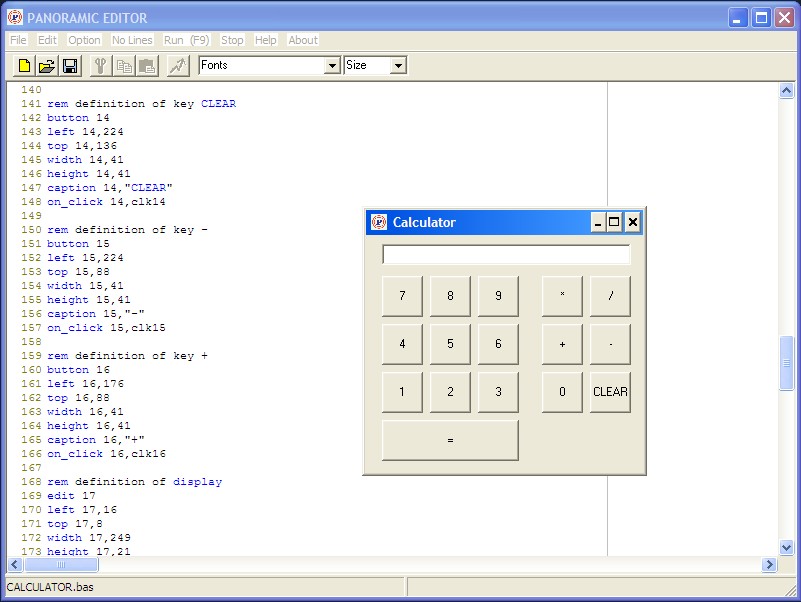
Task: Click the multiply (*) calculator button
Action: 562,296
